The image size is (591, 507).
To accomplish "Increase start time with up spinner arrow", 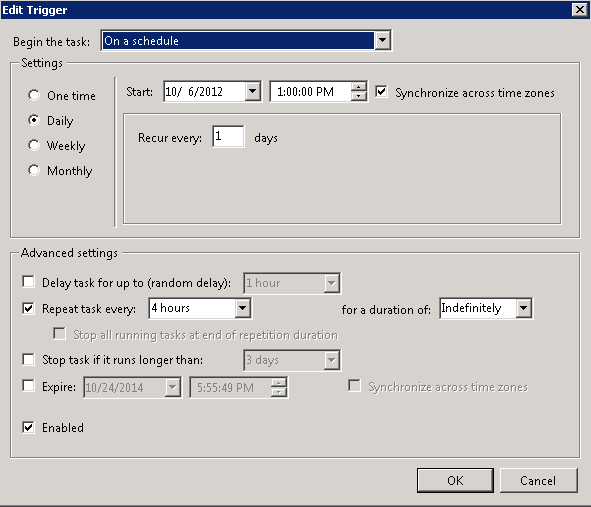I will click(x=358, y=87).
